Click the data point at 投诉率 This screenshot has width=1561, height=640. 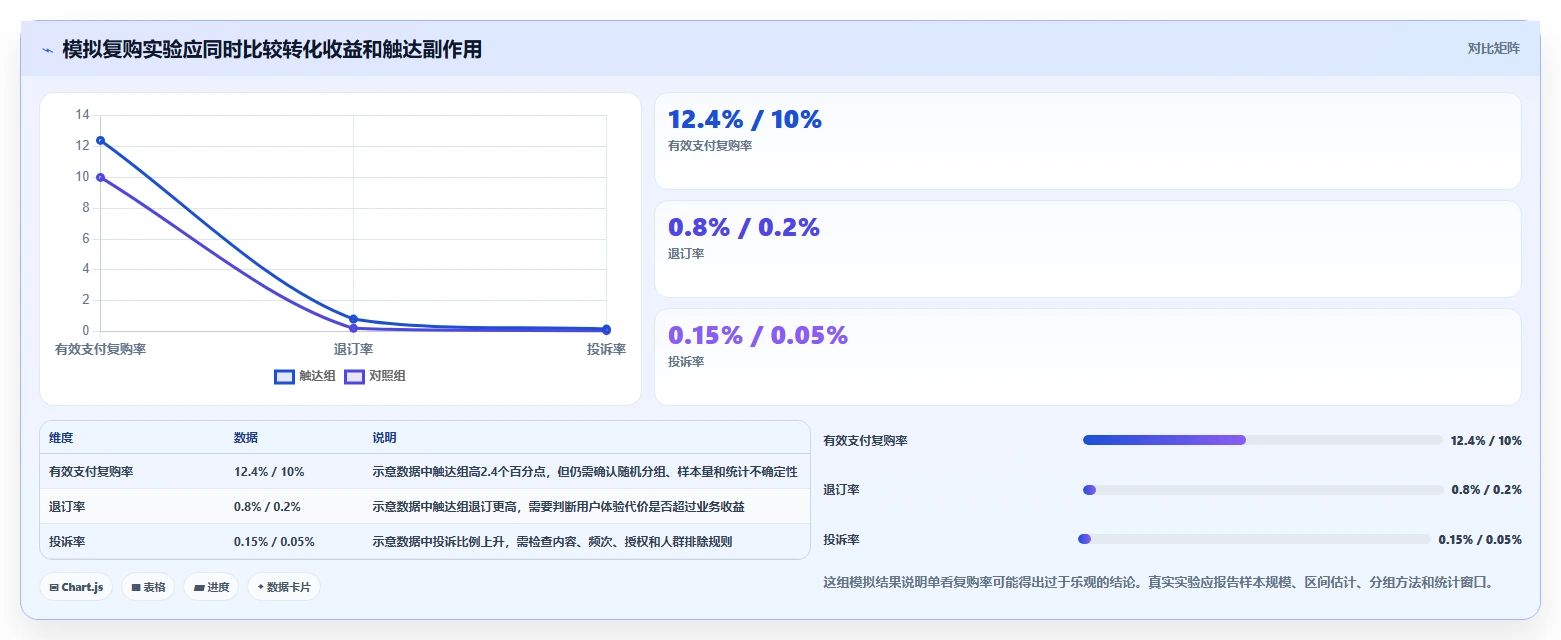tap(606, 329)
